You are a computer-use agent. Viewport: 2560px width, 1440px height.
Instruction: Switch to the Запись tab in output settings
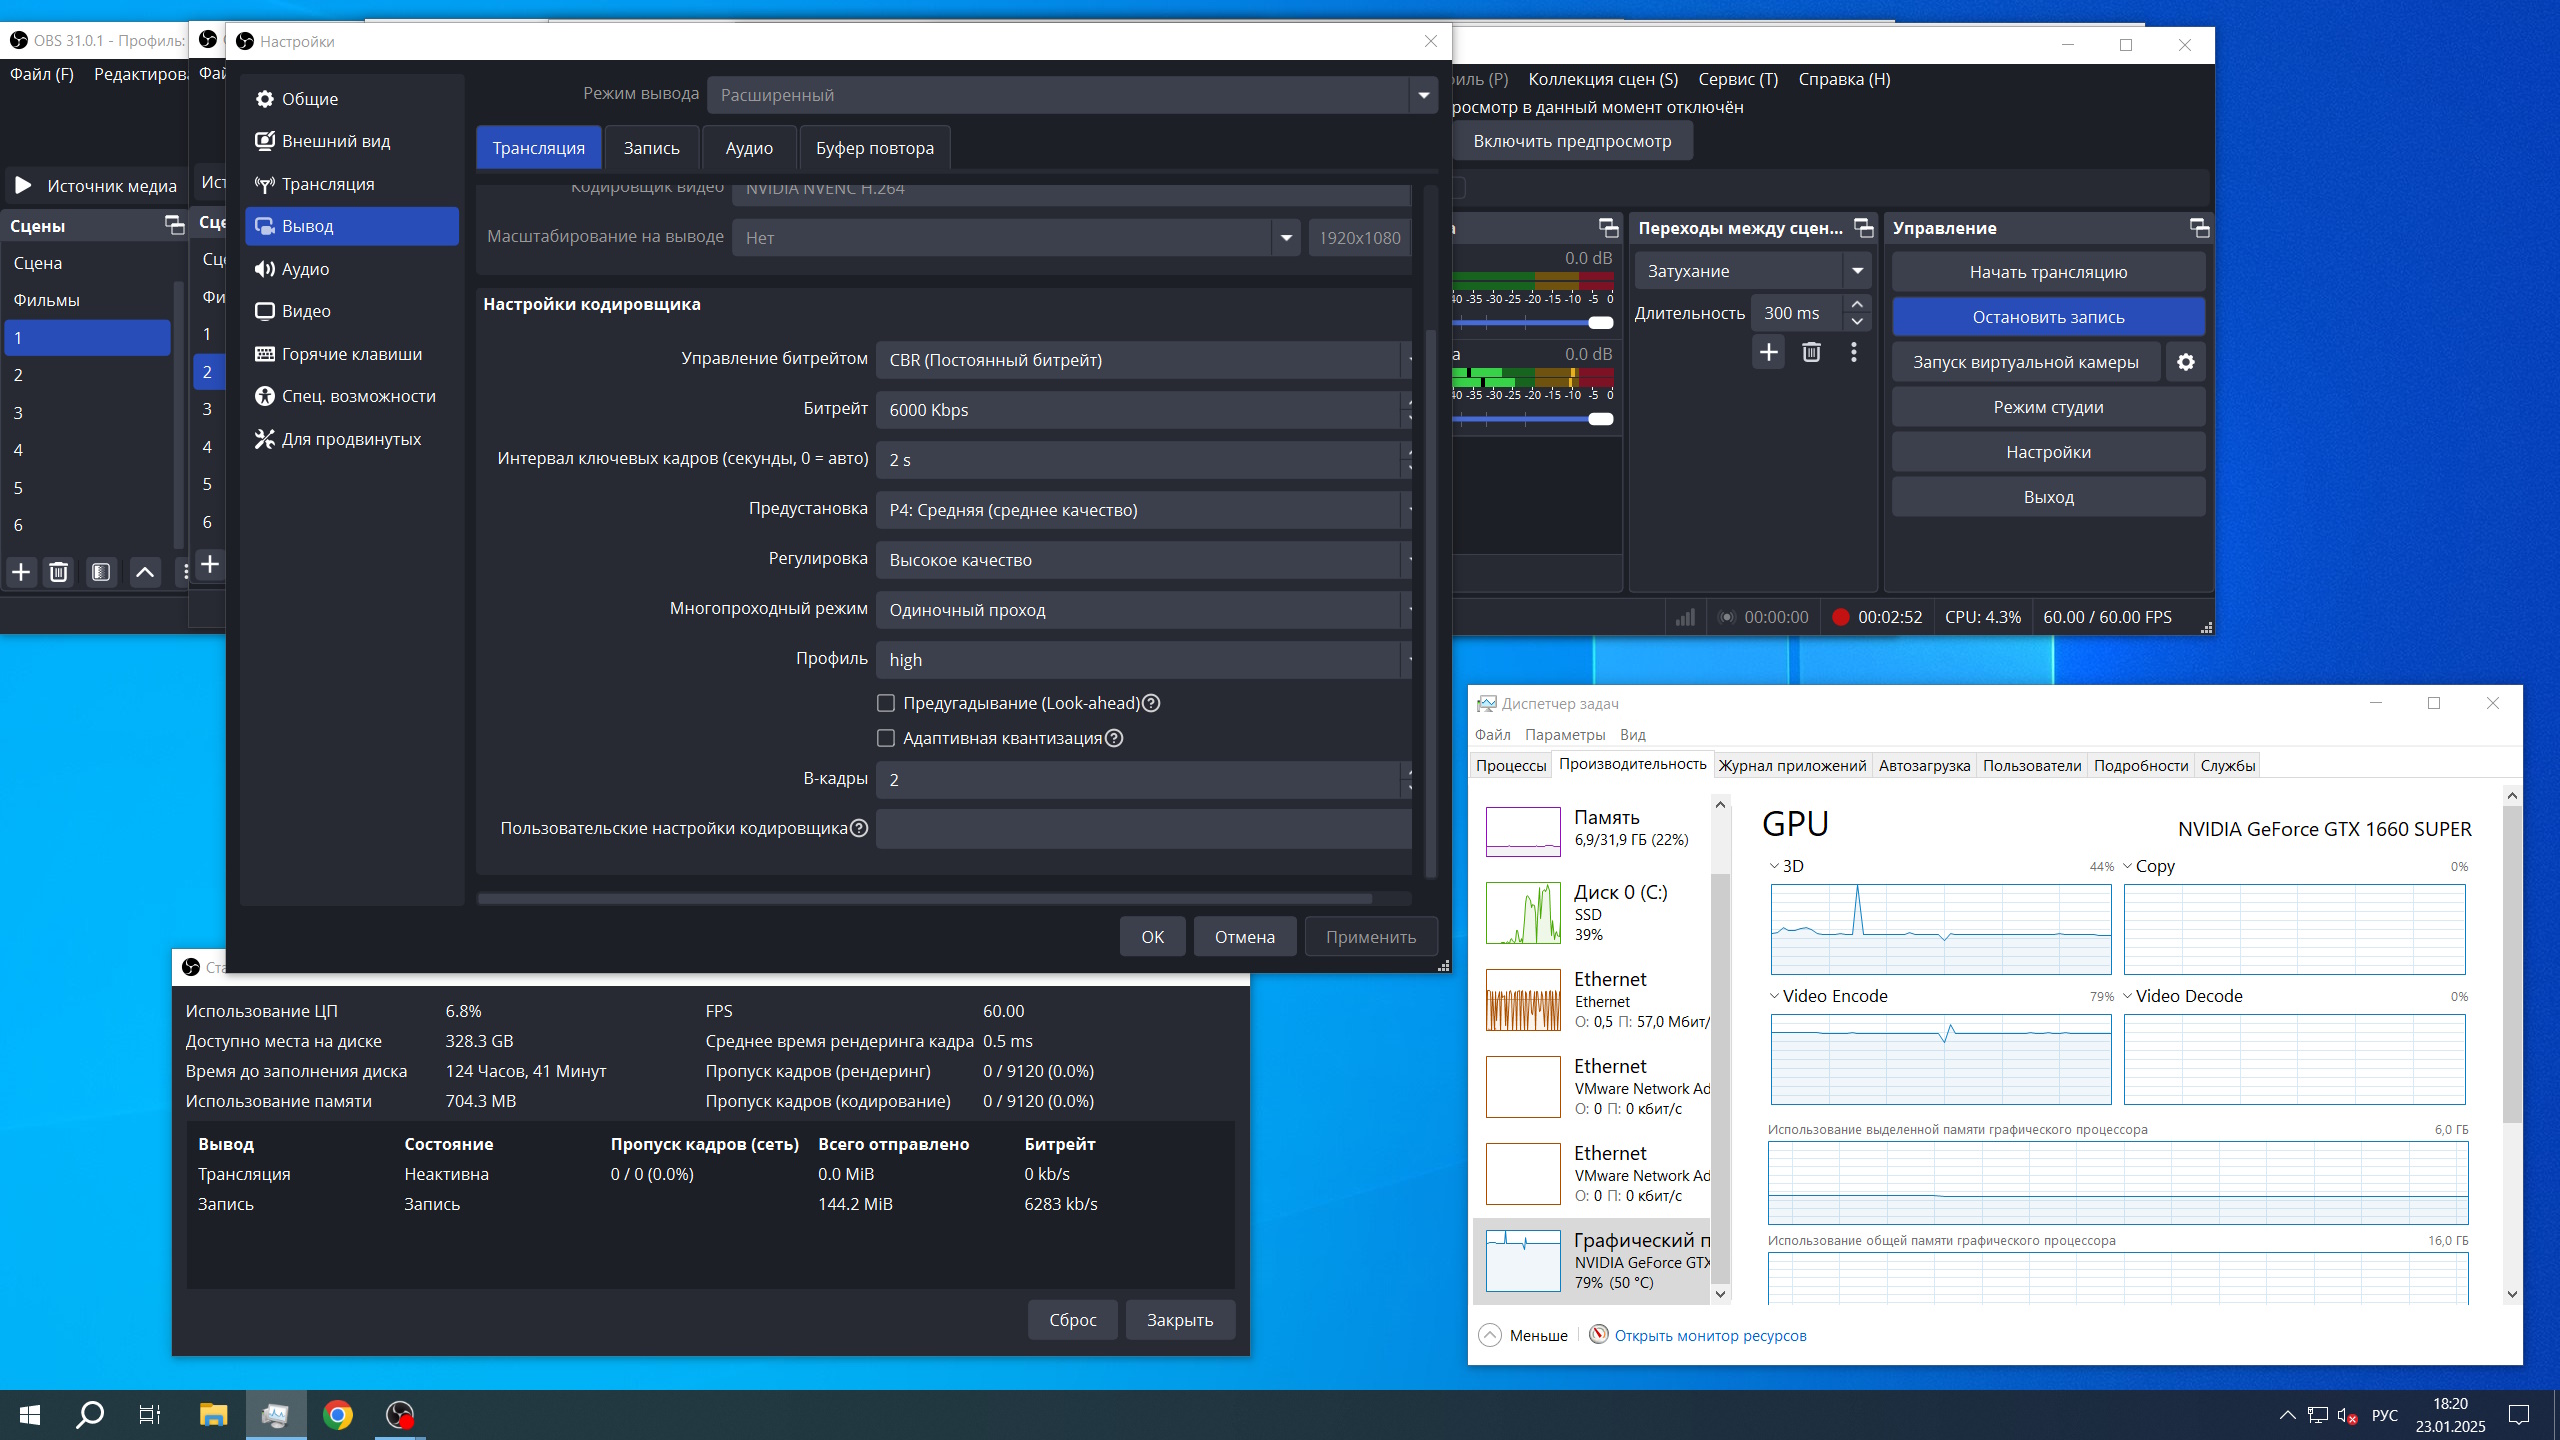[x=651, y=148]
